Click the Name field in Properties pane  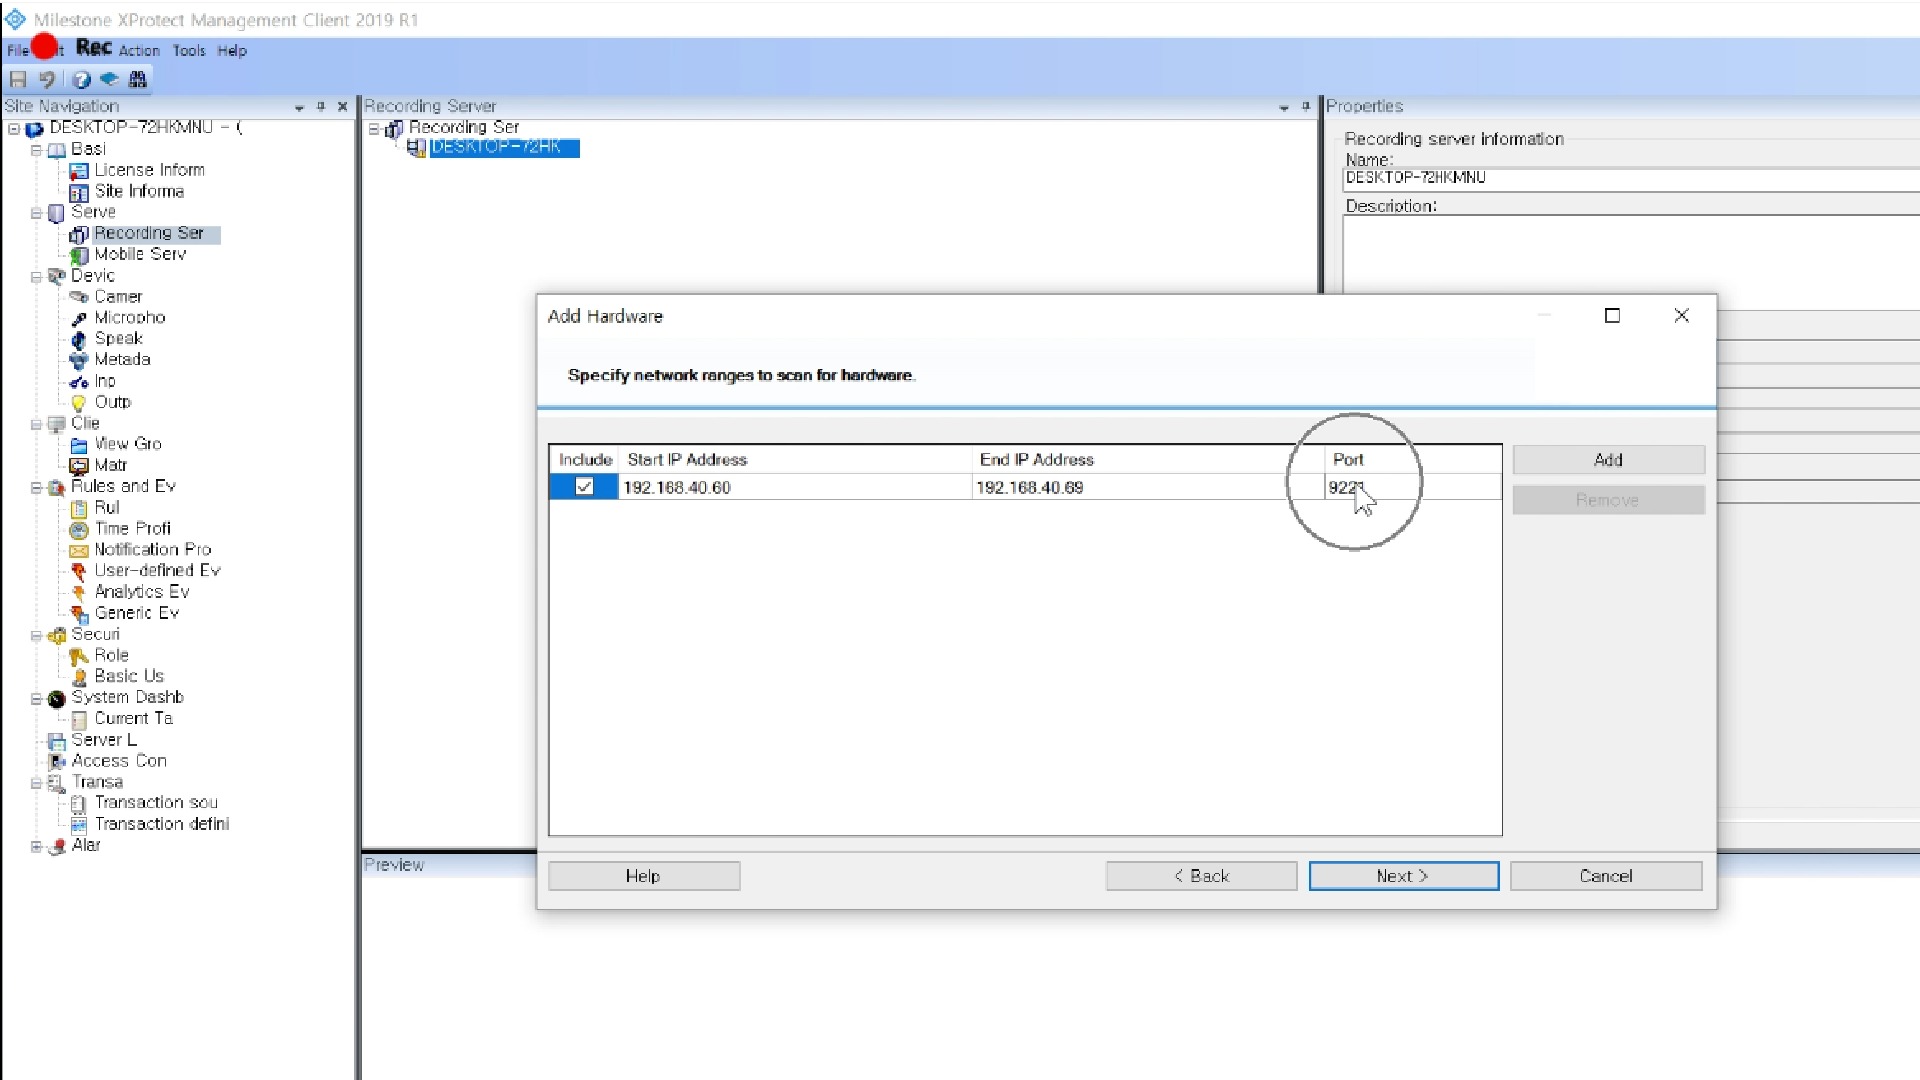[1630, 178]
